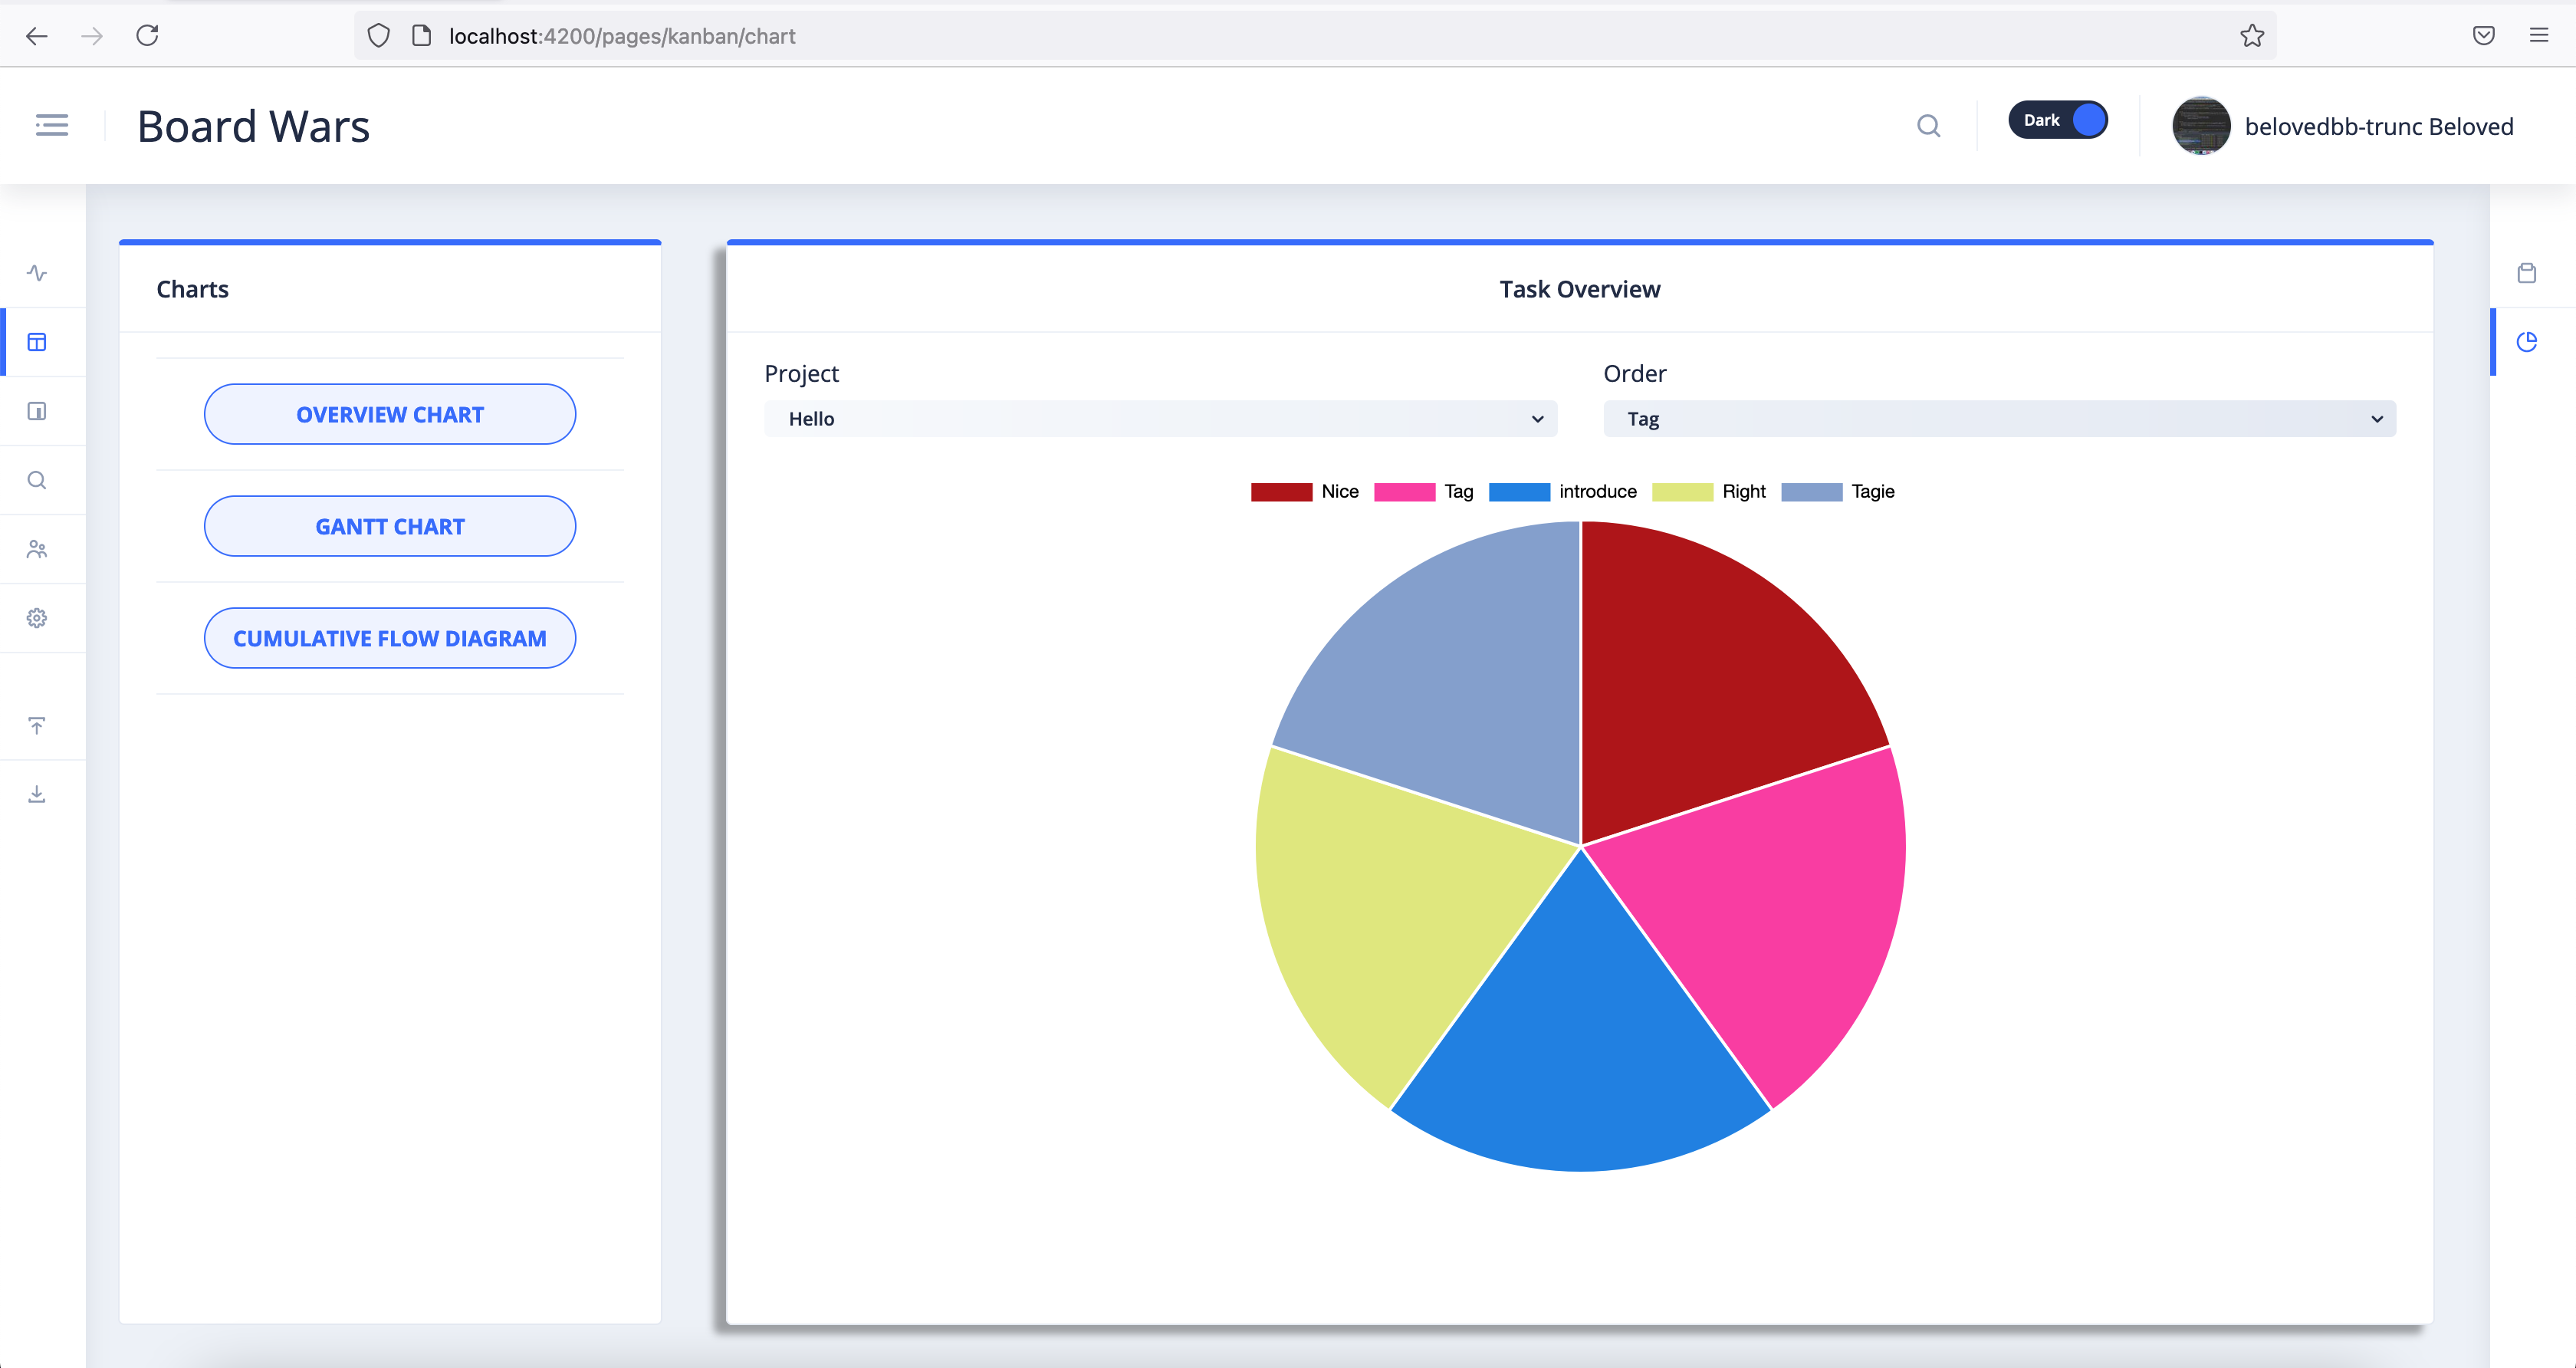Toggle the Tagie legend swatch
This screenshot has height=1368, width=2576.
(1811, 492)
